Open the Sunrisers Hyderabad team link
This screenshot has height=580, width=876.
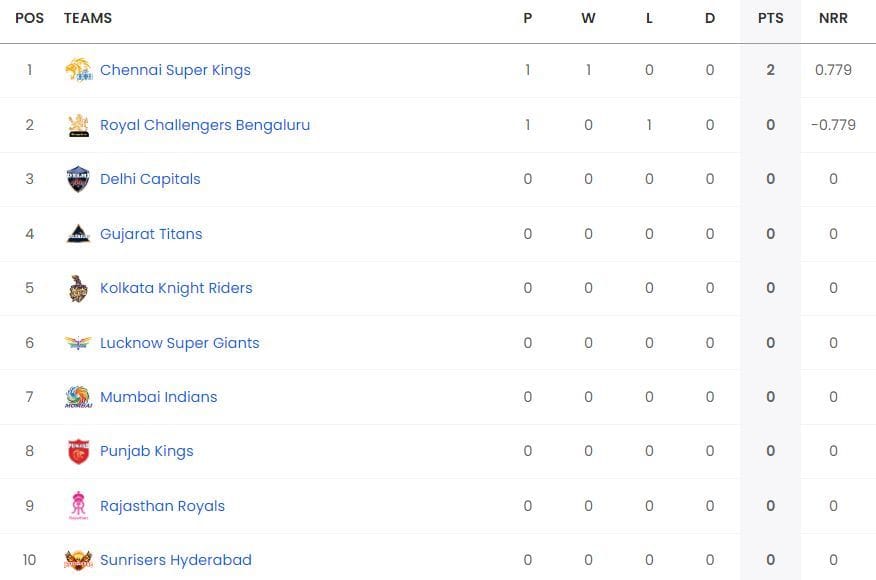coord(176,559)
